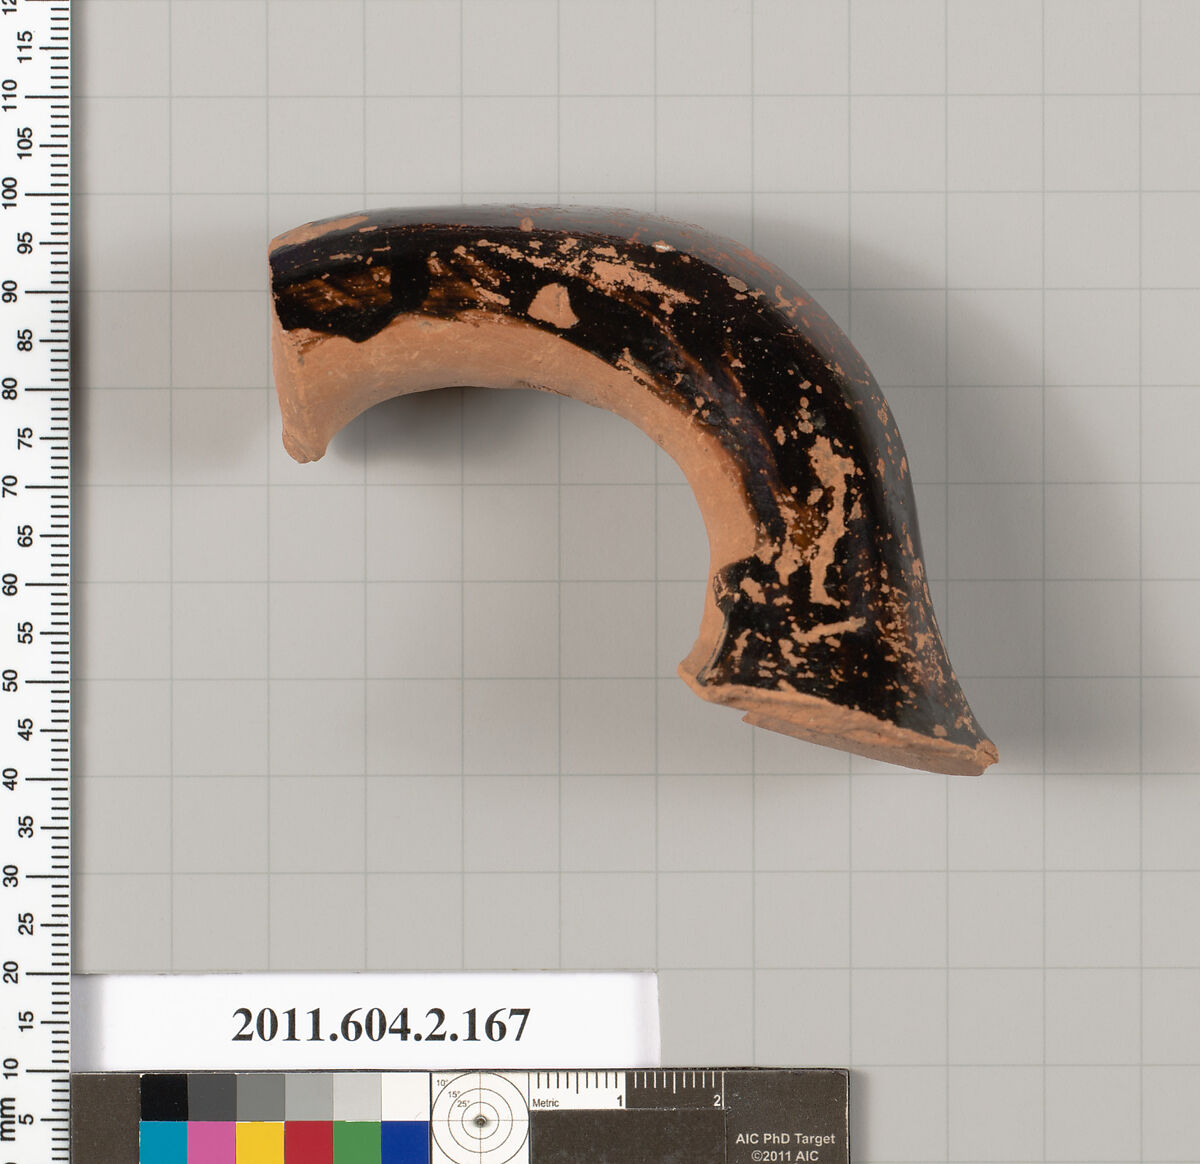Click the AIC PhD Target text
The height and width of the screenshot is (1164, 1200).
pyautogui.click(x=785, y=1138)
